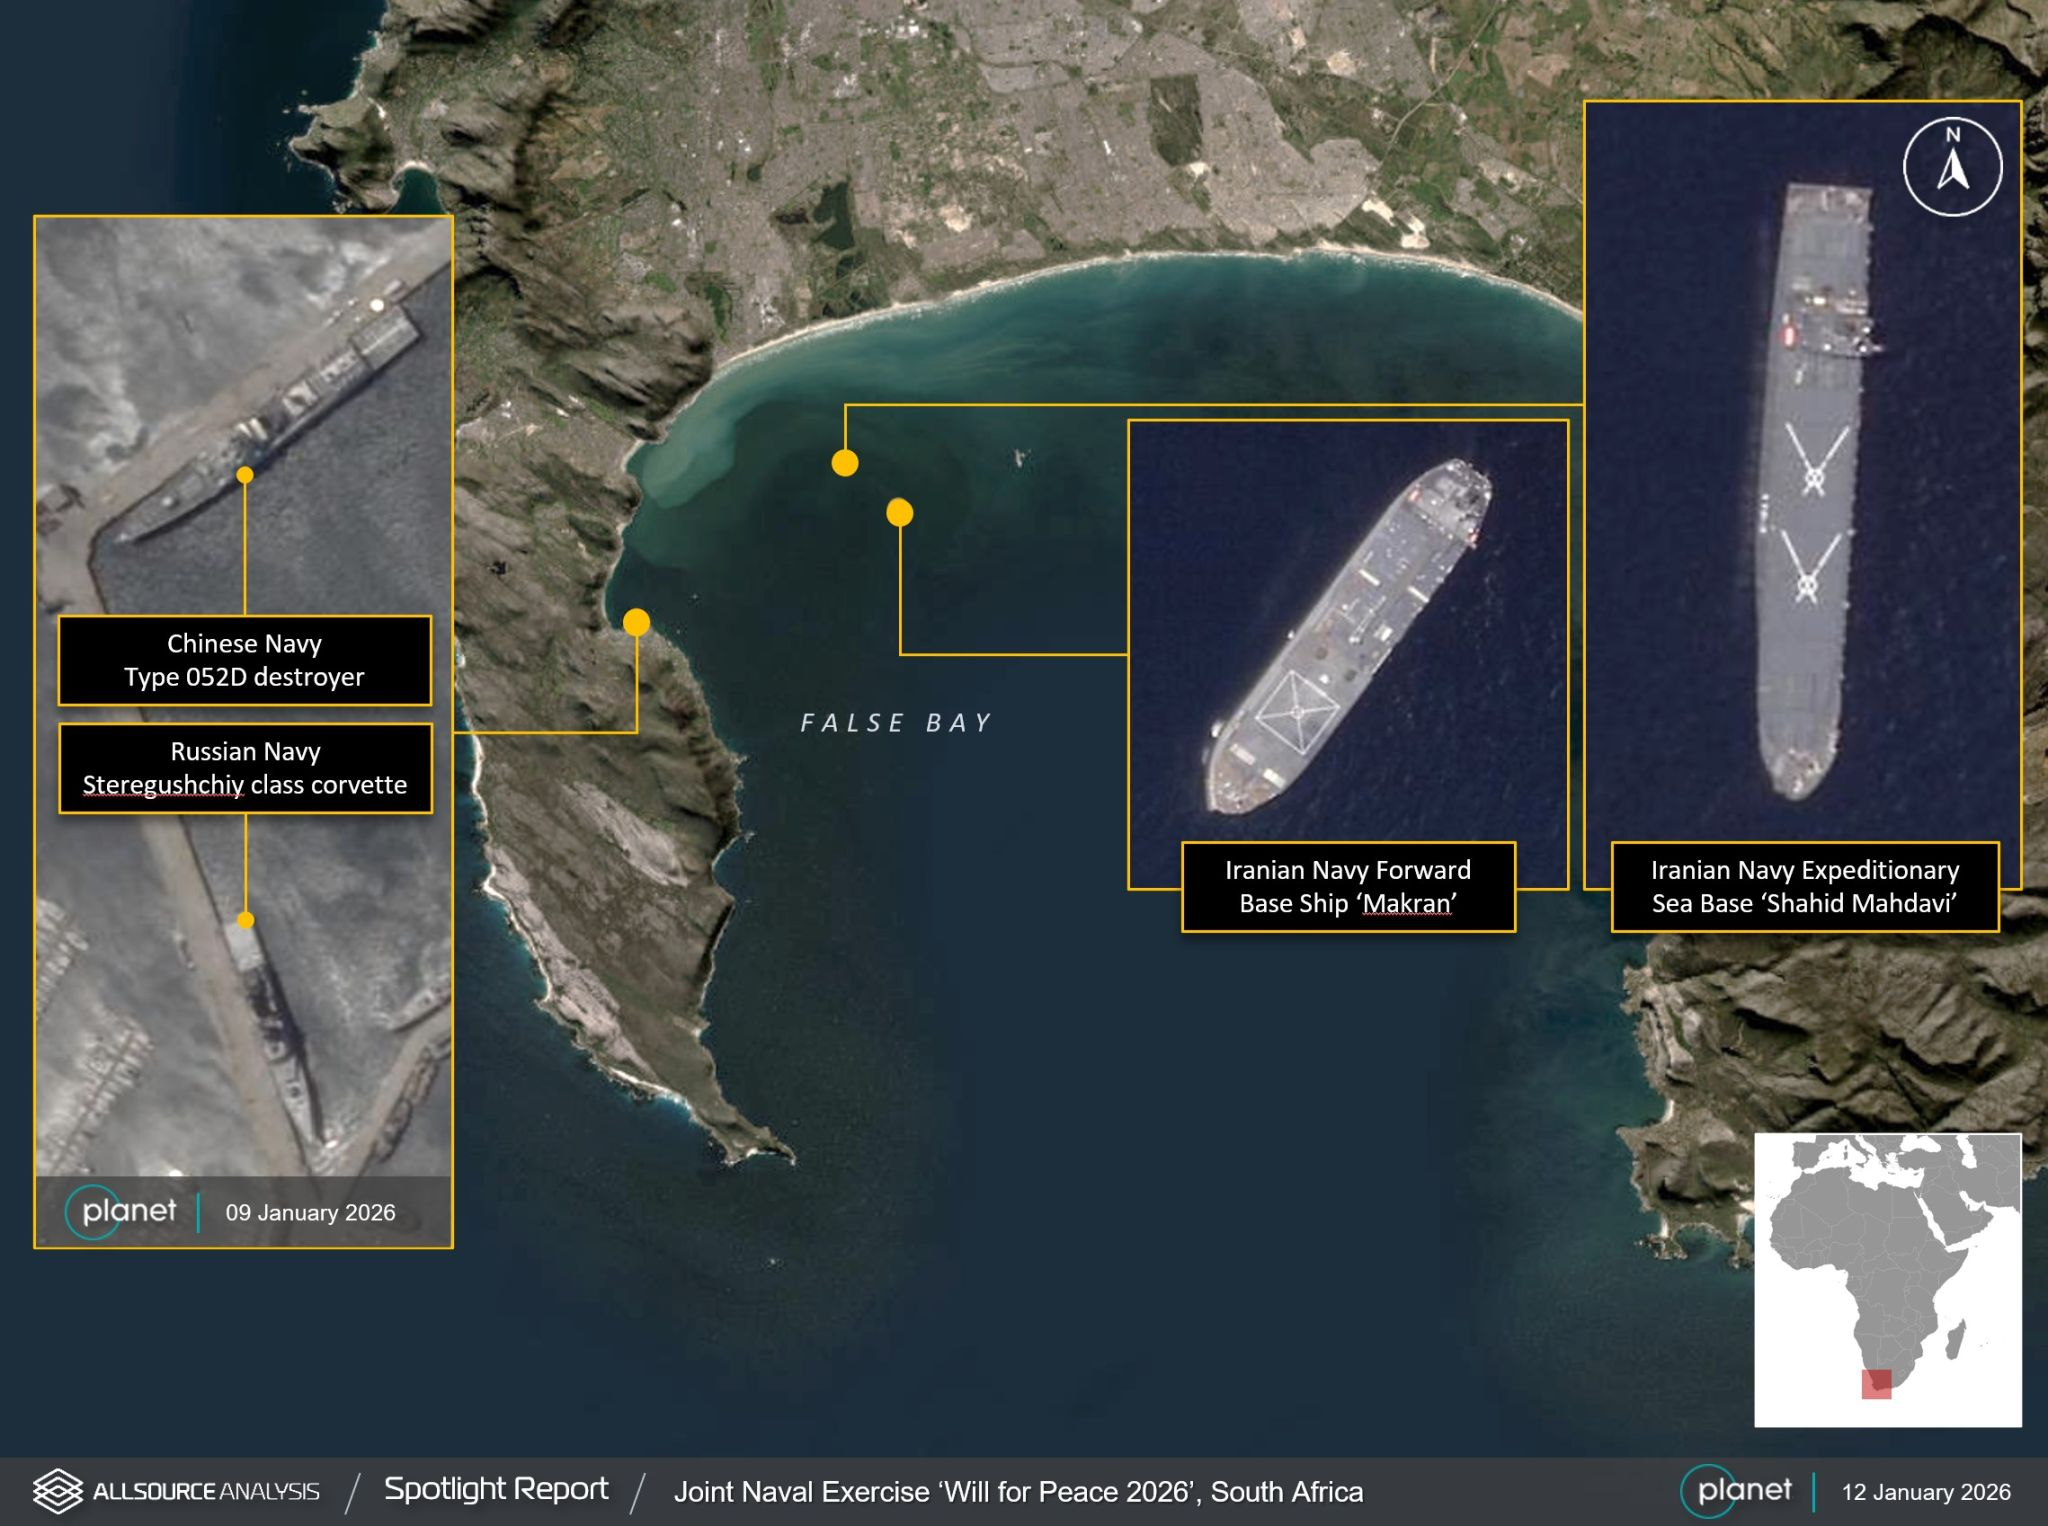The image size is (2048, 1526).
Task: Click the Iranian Navy Forward Base Ship Makran label
Action: point(1348,887)
